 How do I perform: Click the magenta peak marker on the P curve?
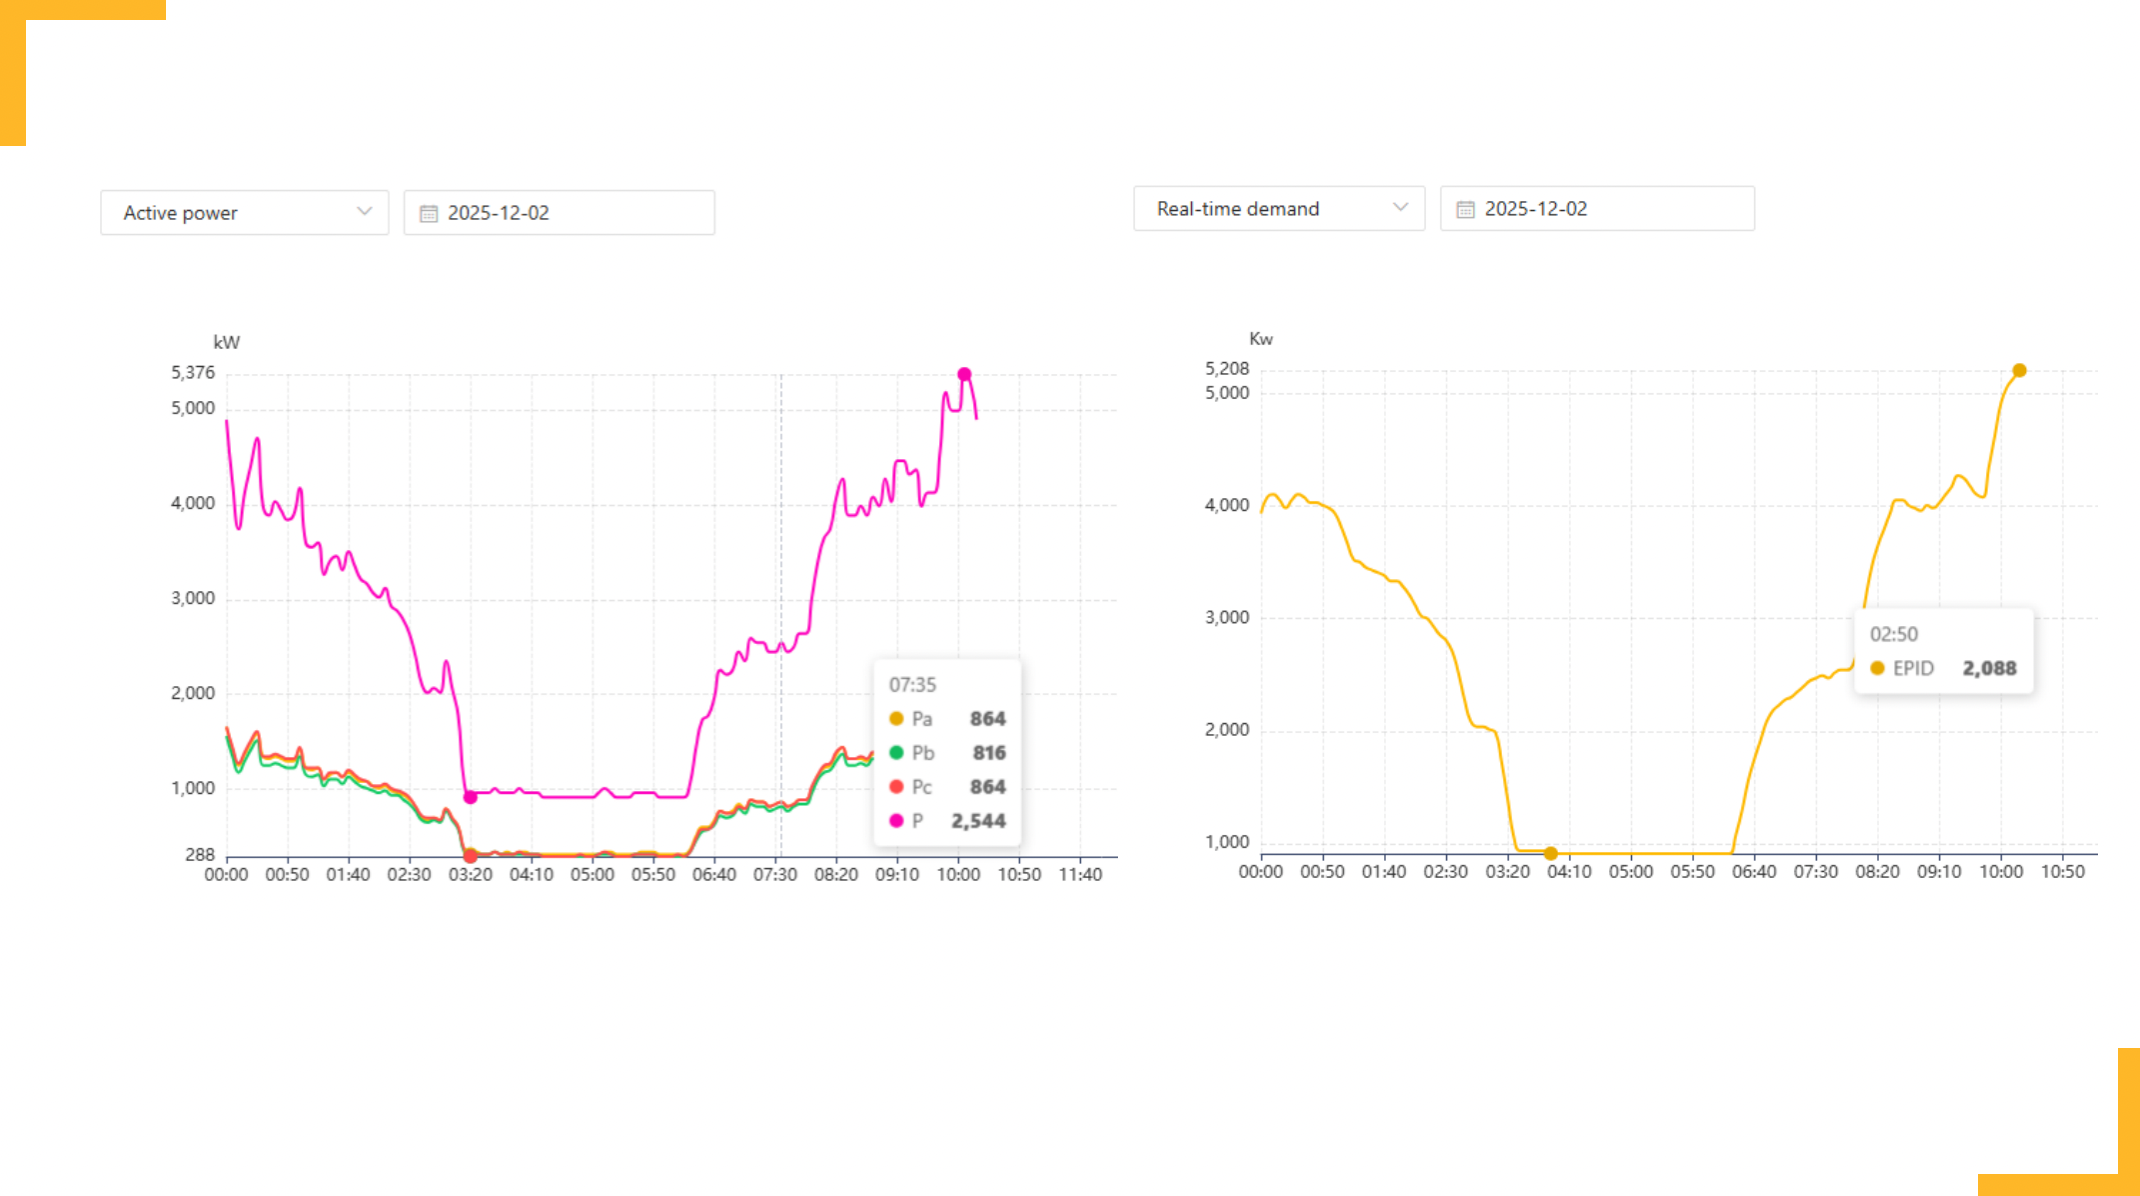[964, 374]
